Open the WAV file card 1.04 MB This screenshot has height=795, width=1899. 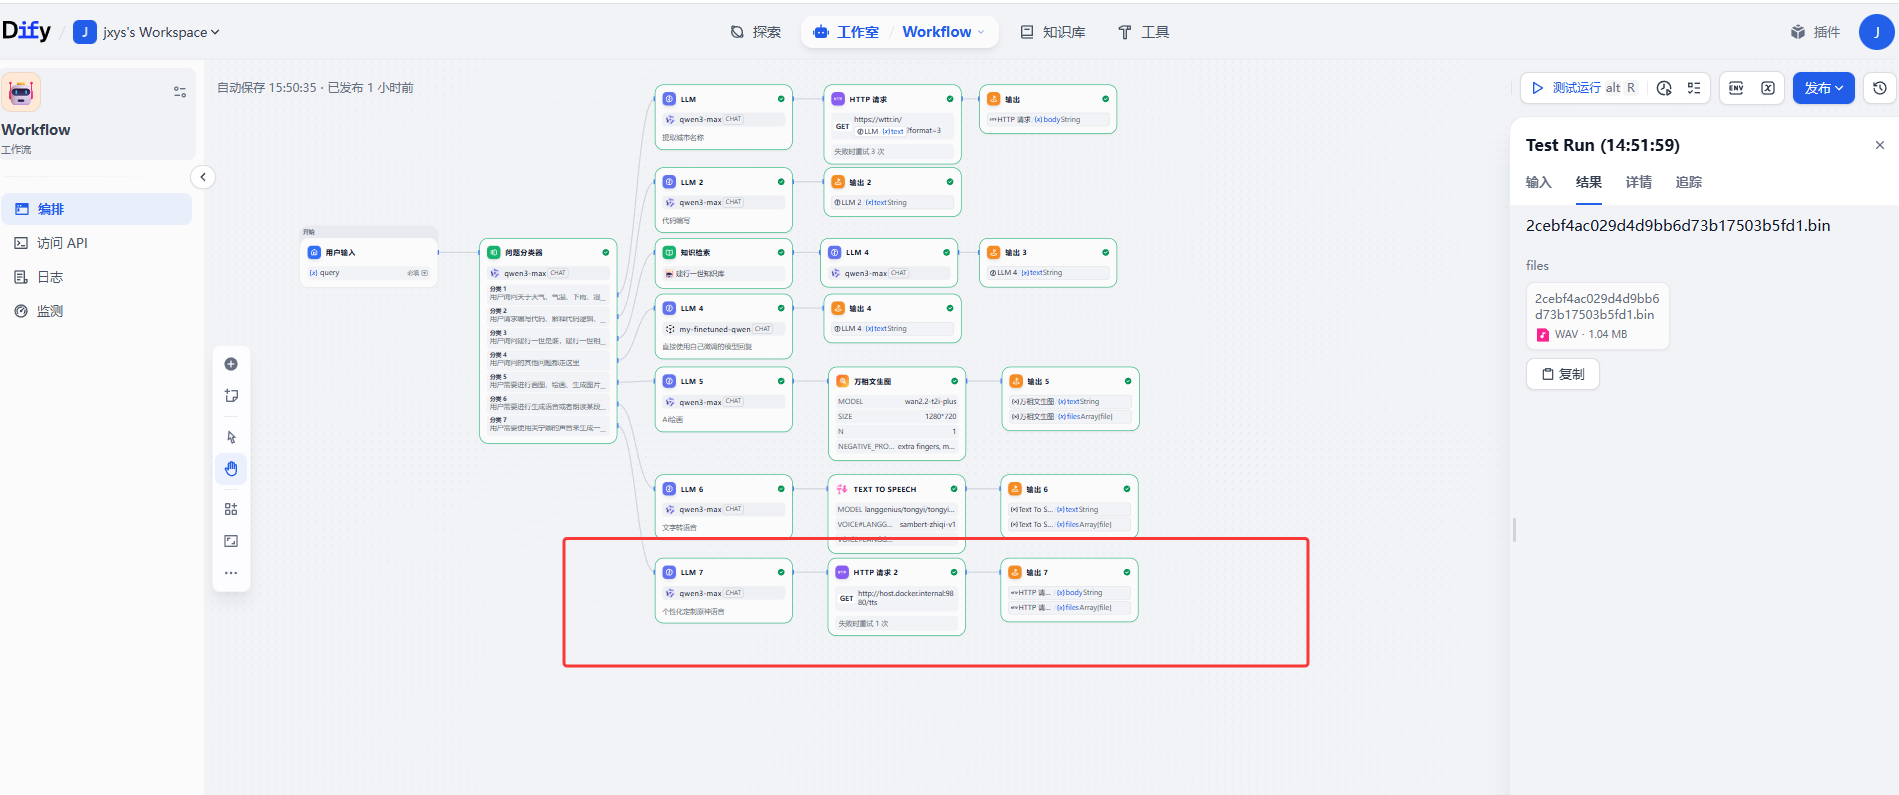pyautogui.click(x=1598, y=316)
